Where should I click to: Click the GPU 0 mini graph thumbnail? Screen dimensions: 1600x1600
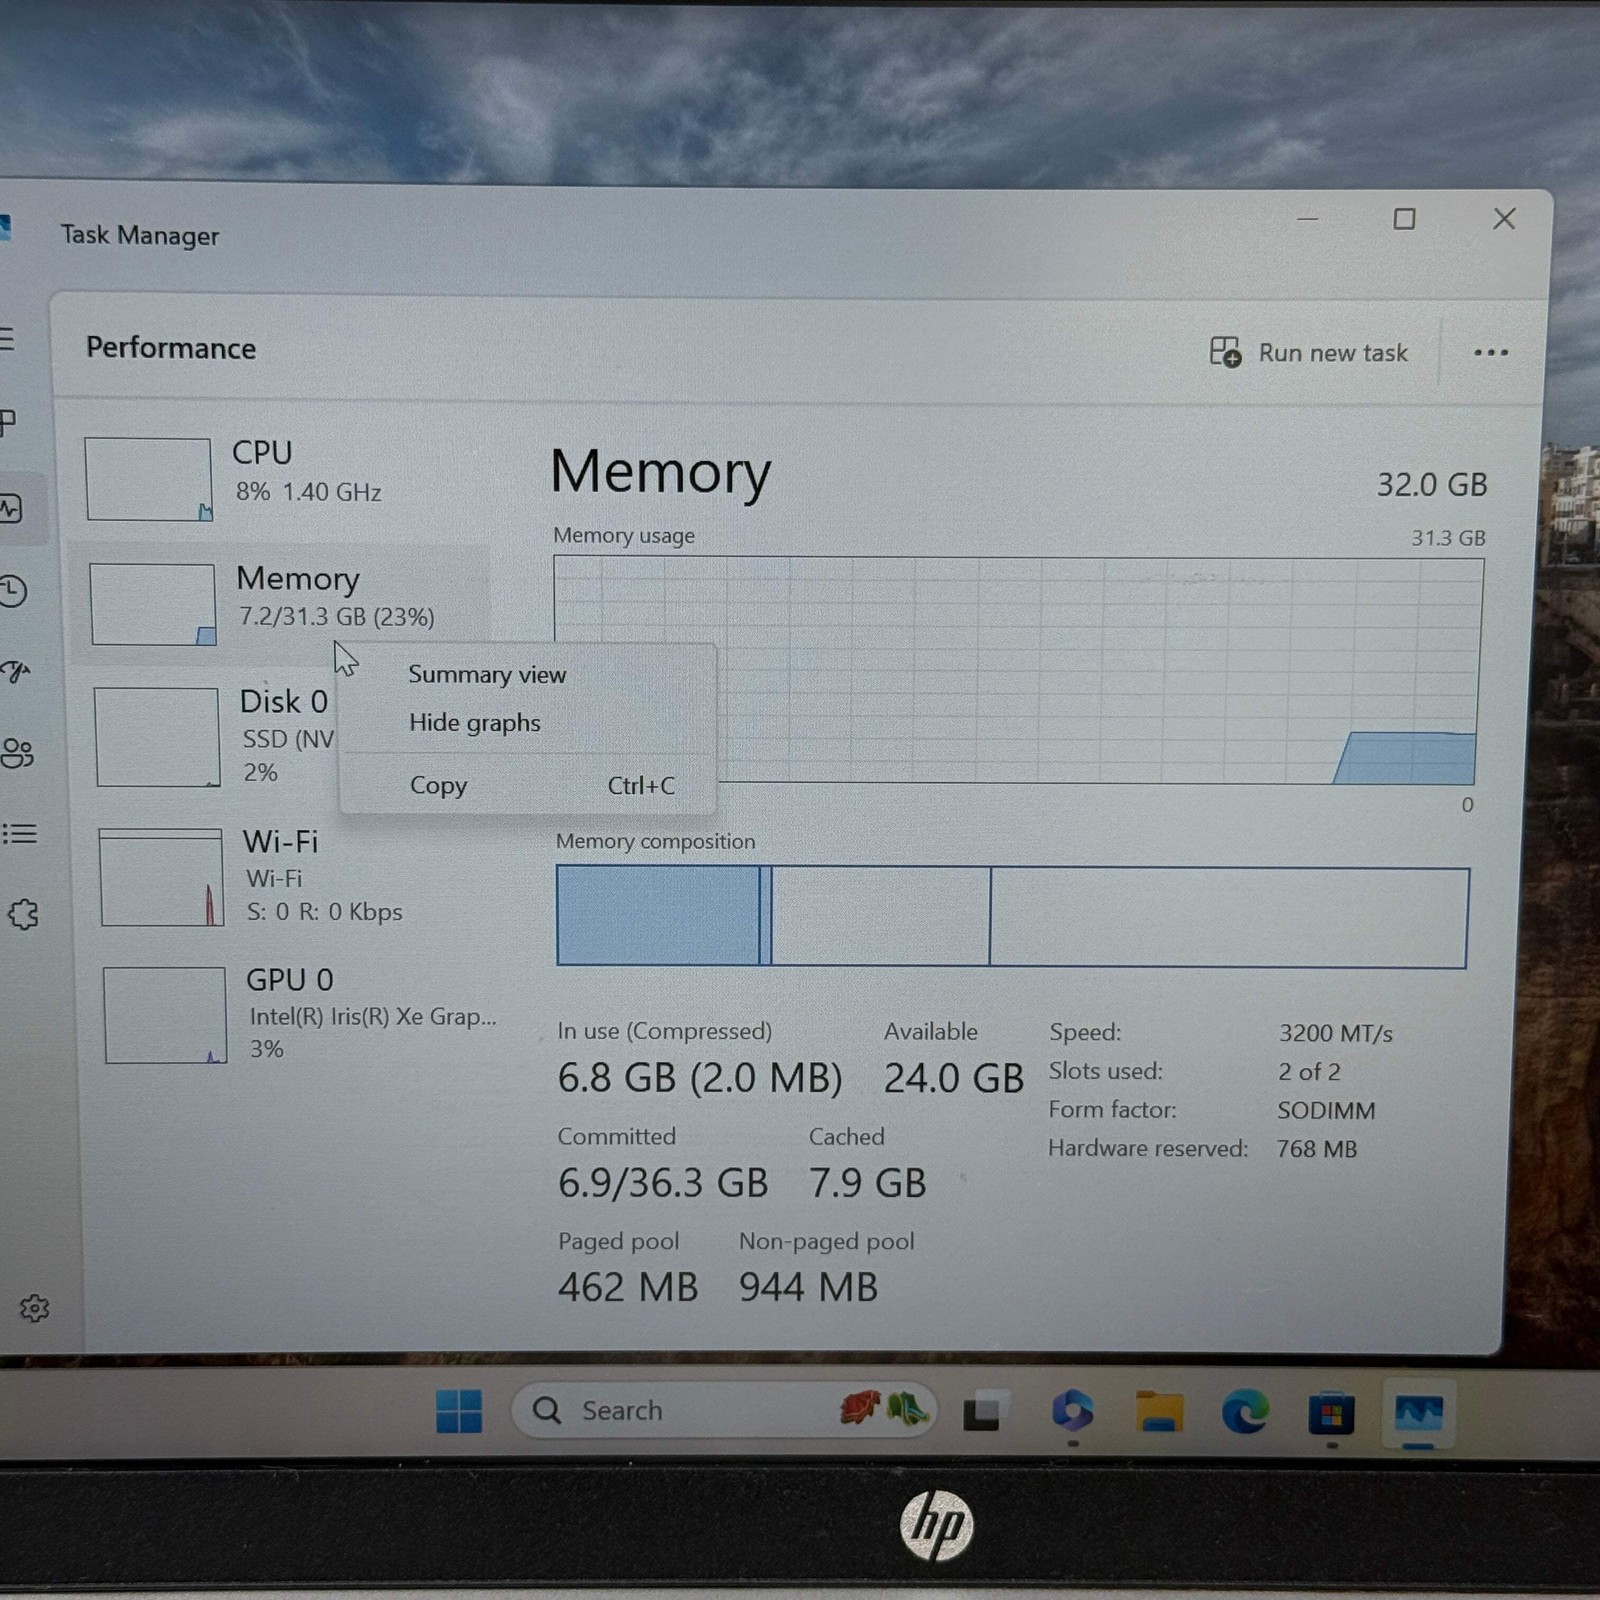click(165, 1015)
